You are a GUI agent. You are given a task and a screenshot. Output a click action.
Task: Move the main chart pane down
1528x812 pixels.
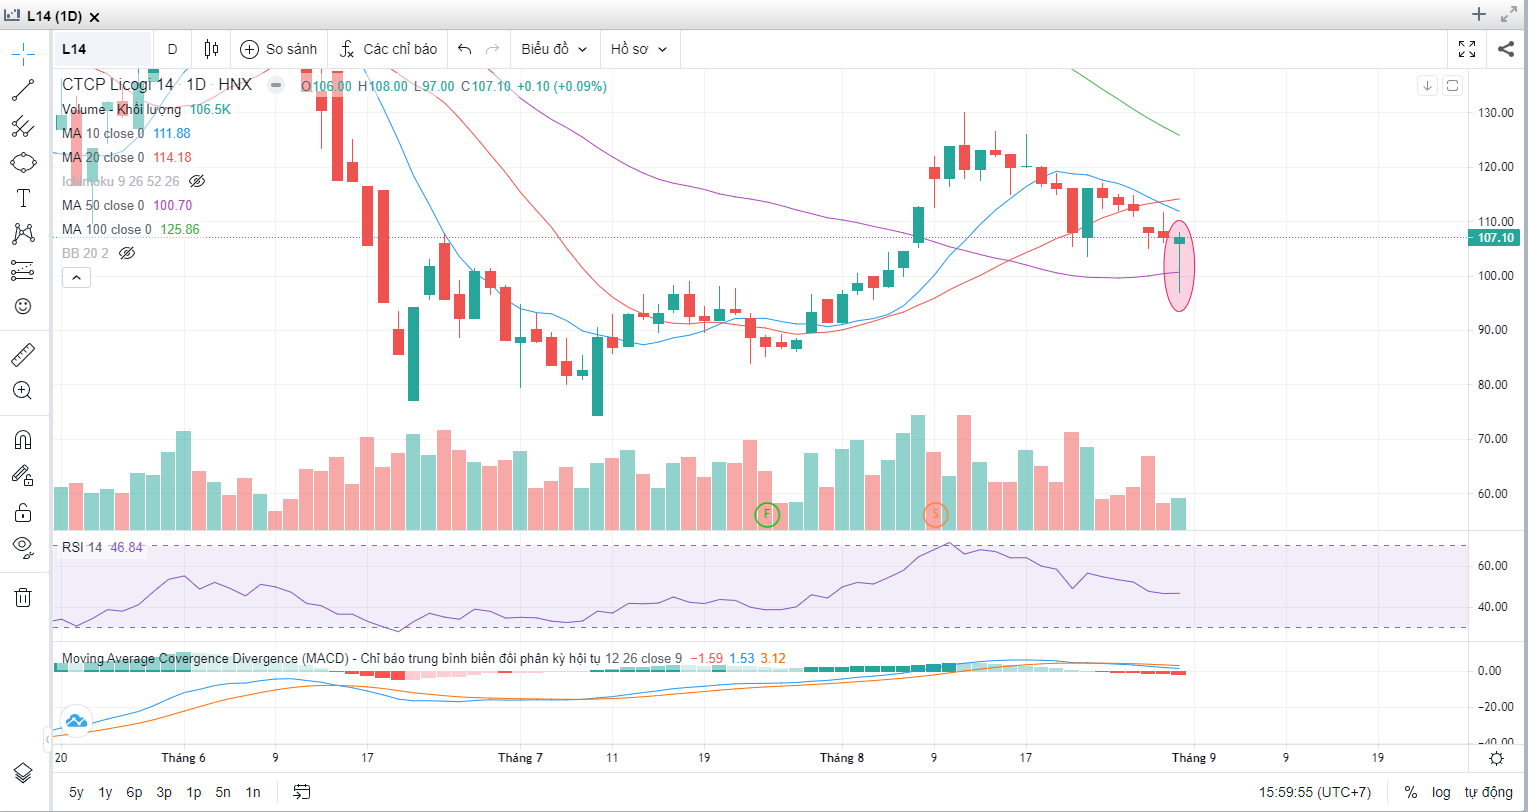pyautogui.click(x=1427, y=86)
